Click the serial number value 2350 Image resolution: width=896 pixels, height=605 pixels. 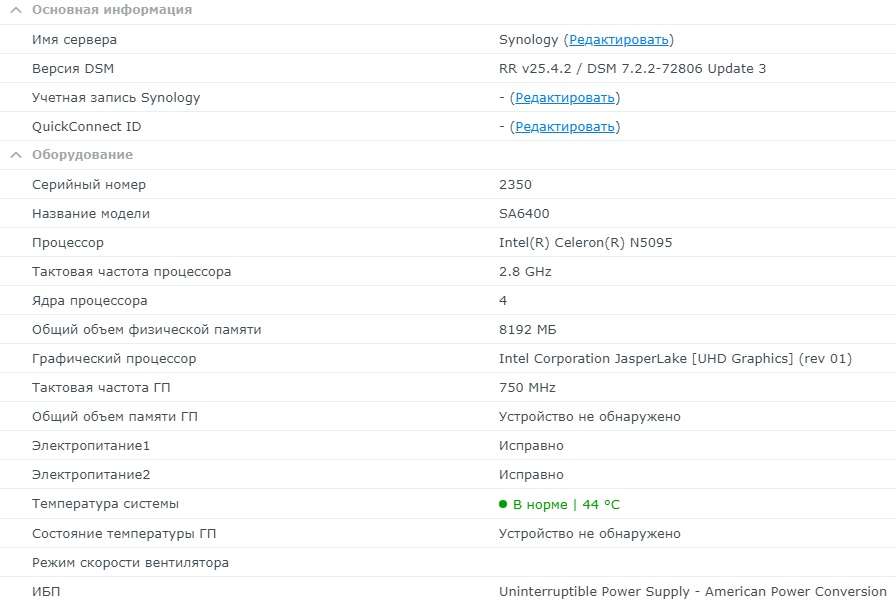(x=515, y=185)
